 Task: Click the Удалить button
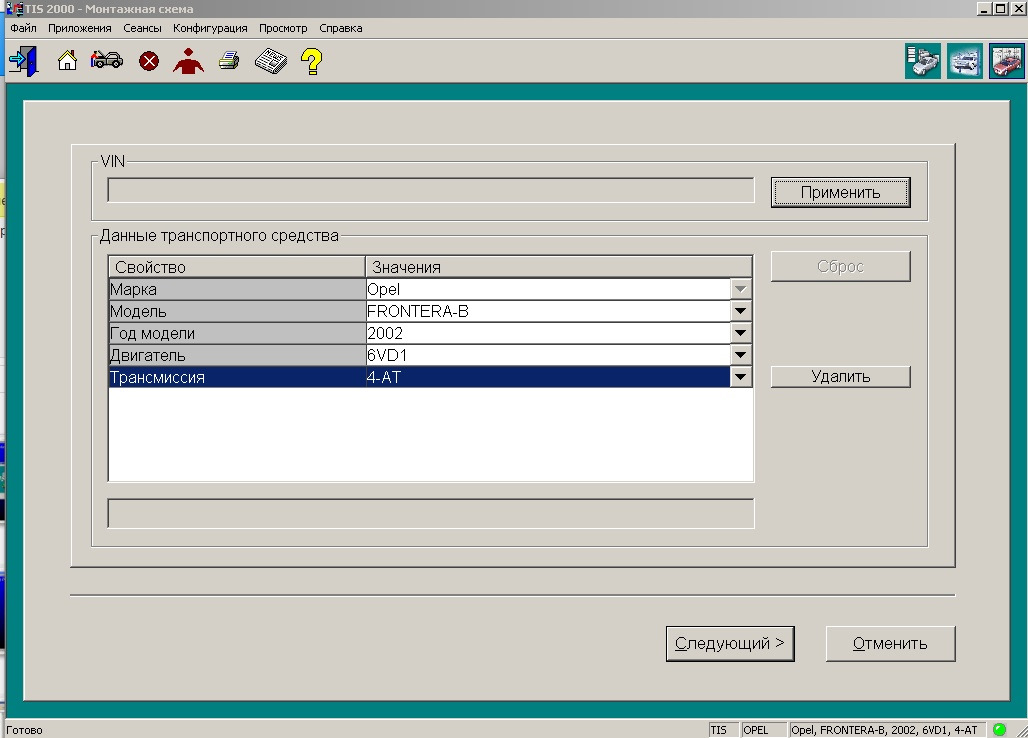pyautogui.click(x=840, y=377)
